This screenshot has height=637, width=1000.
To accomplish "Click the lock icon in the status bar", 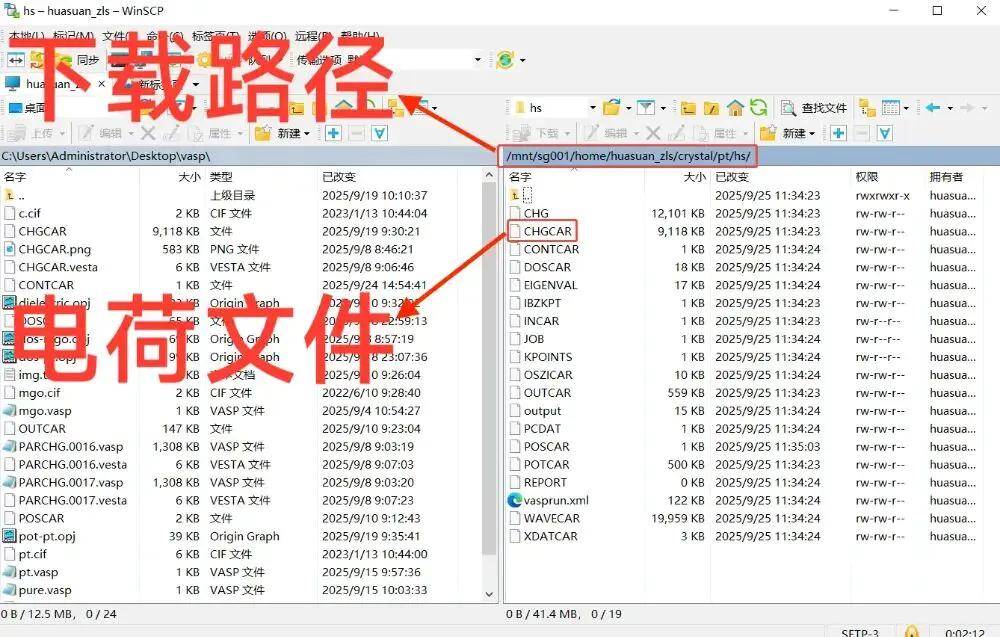I will click(911, 632).
